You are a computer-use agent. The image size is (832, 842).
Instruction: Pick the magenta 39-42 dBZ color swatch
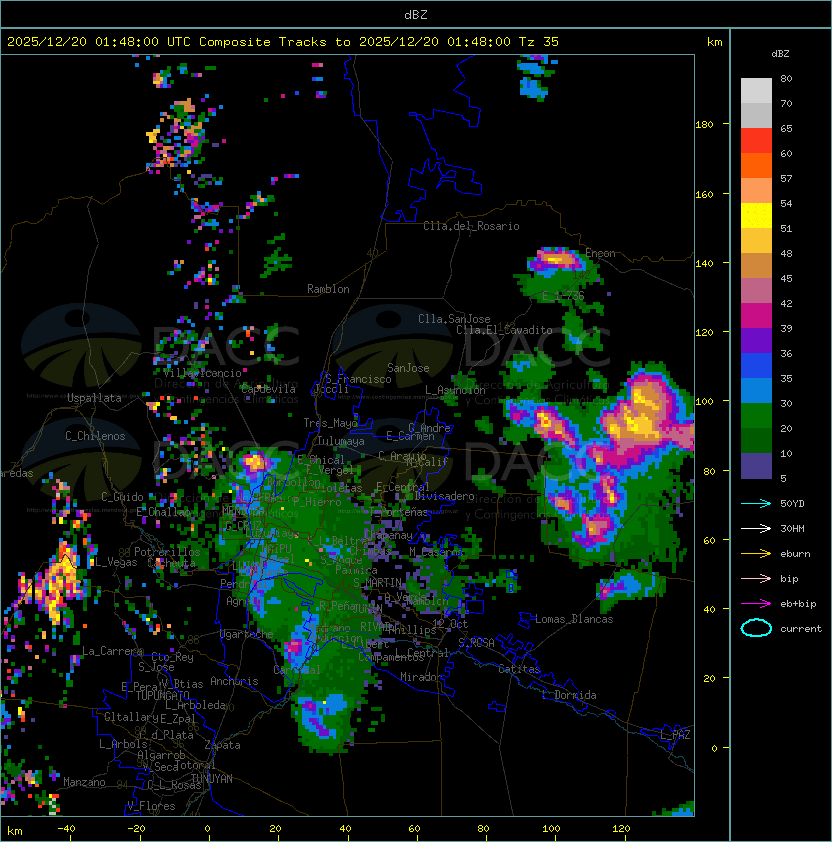pos(756,316)
